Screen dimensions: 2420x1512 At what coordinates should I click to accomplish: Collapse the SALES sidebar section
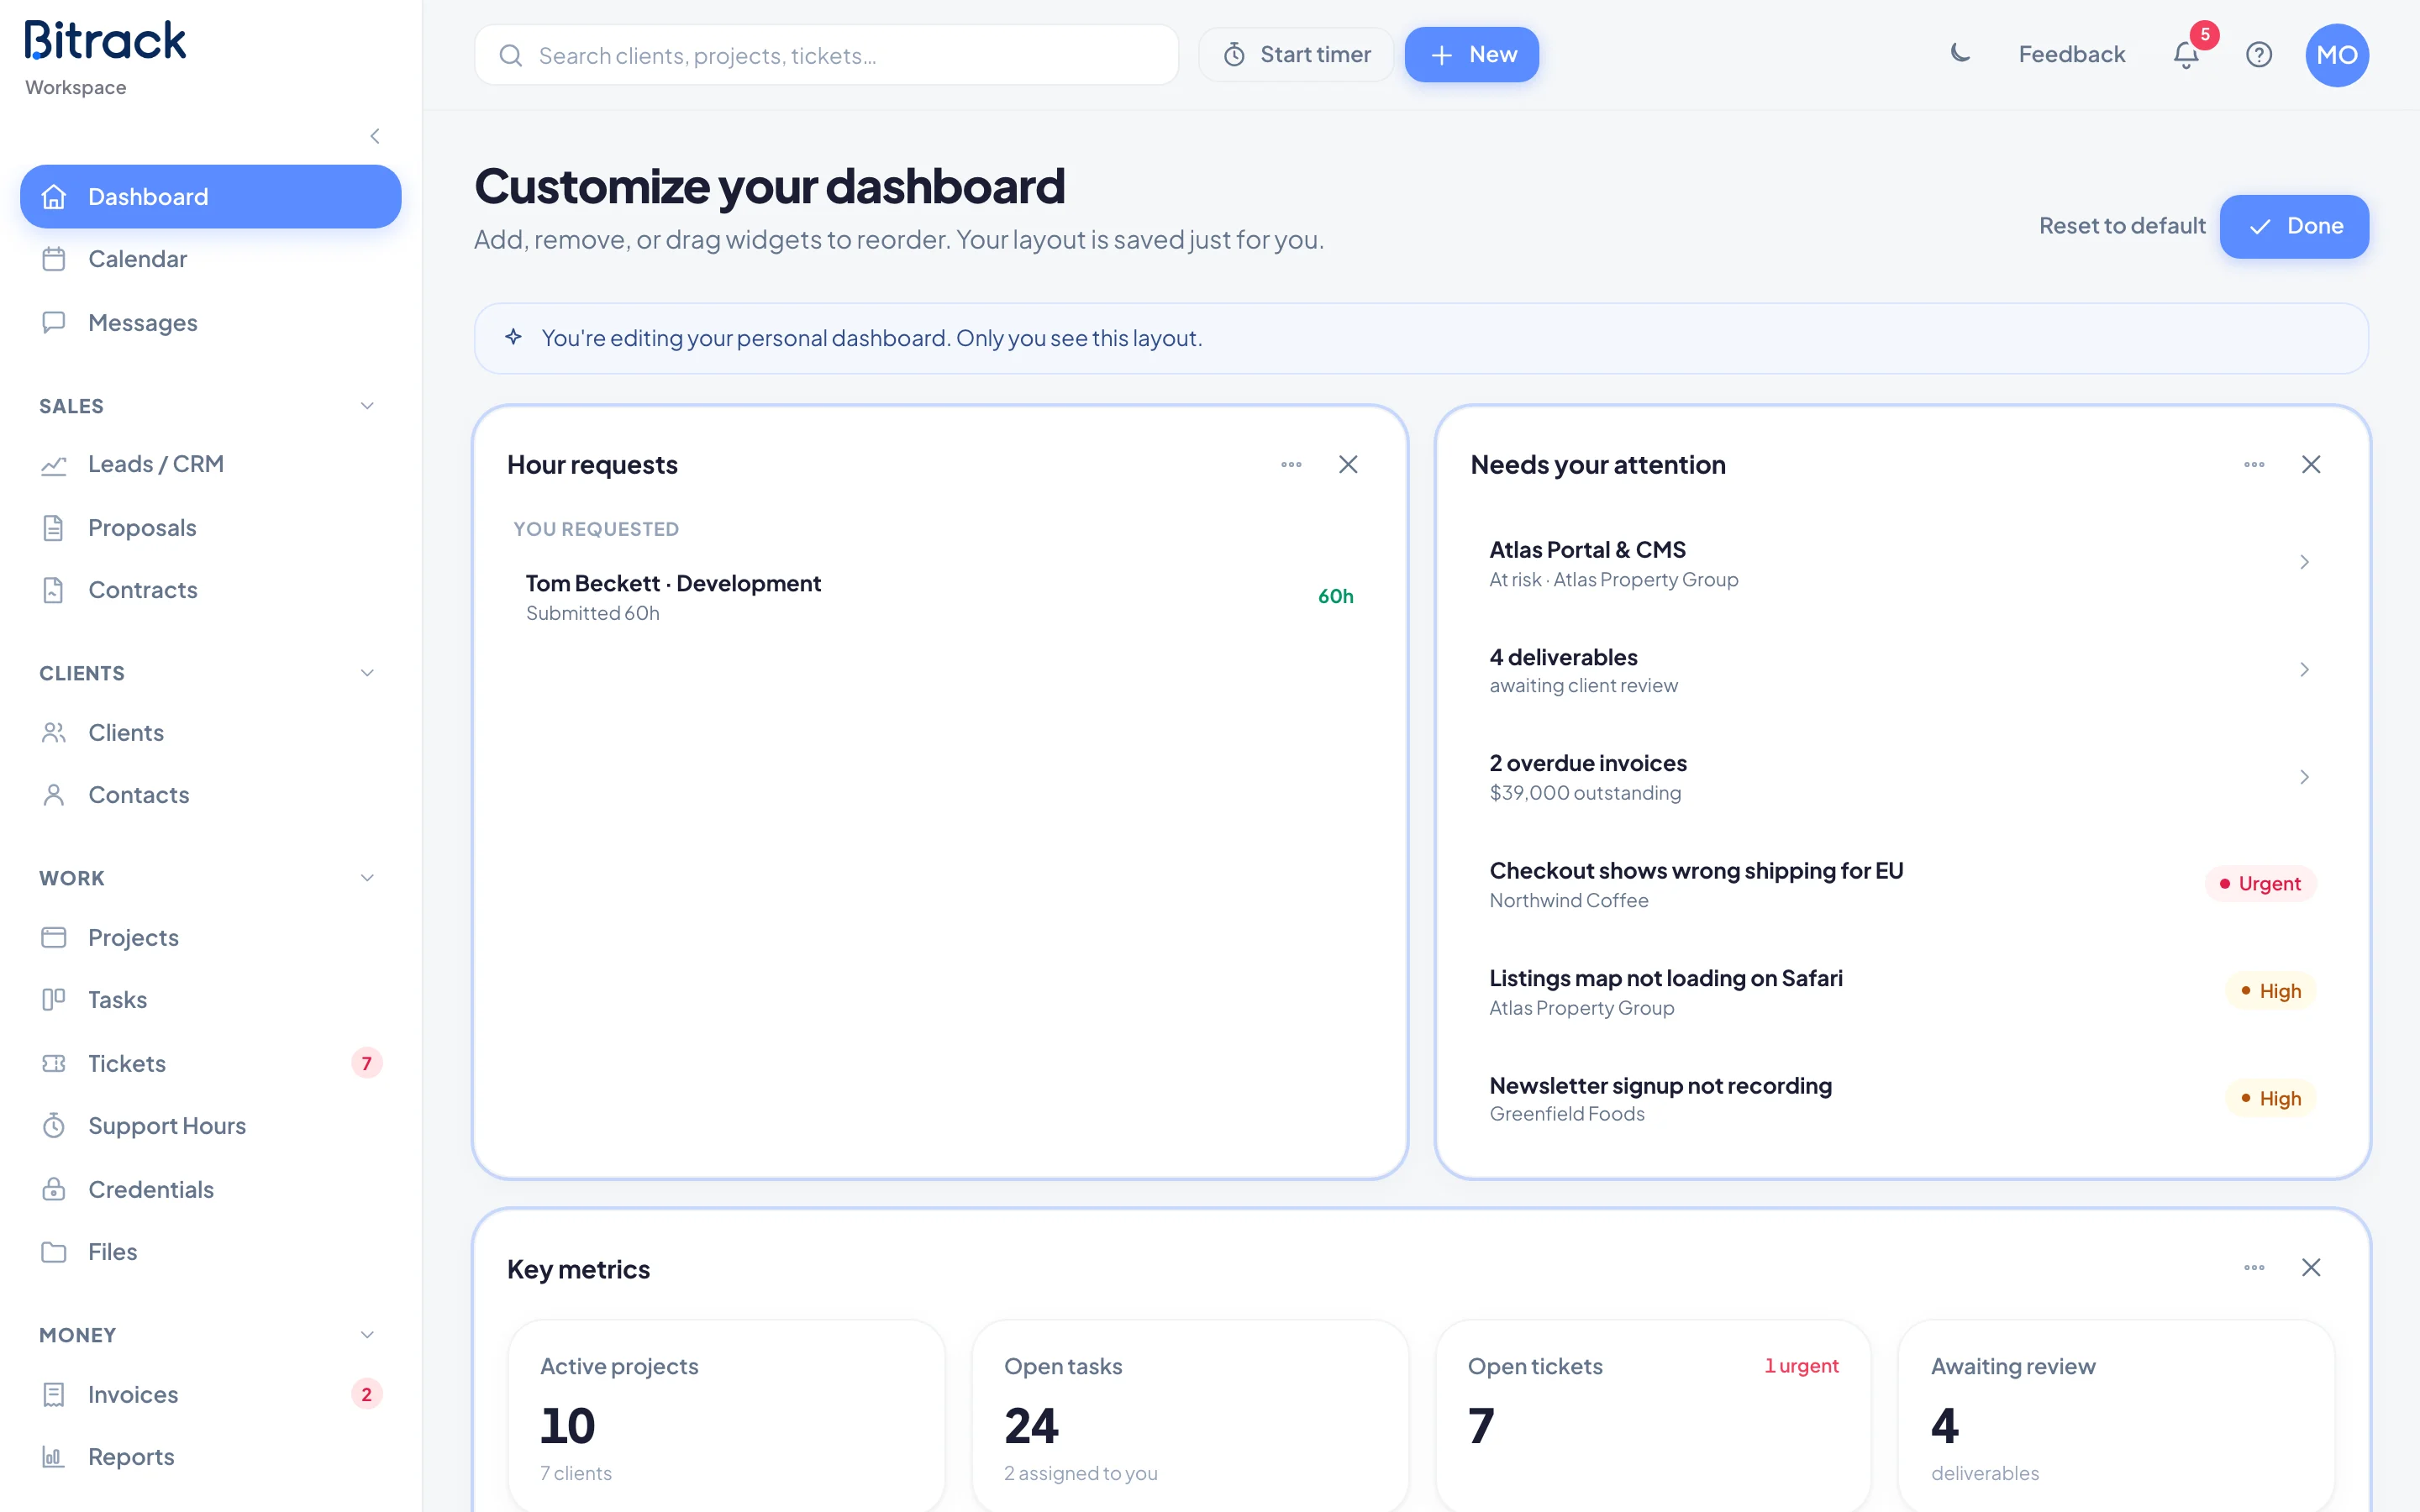click(367, 406)
